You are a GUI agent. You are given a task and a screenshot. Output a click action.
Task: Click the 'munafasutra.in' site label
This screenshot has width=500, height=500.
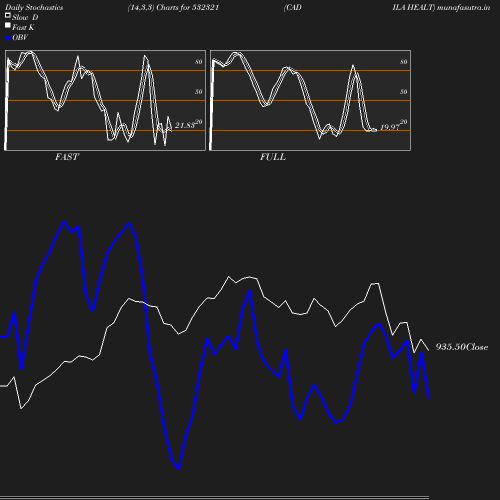point(463,7)
